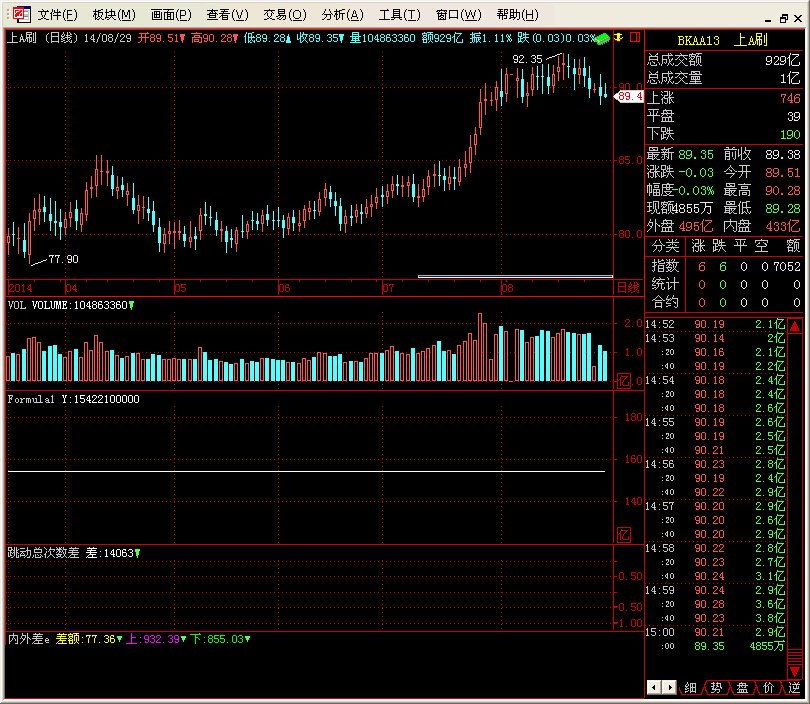
Task: Click the 内外差e indicator label
Action: tap(28, 639)
